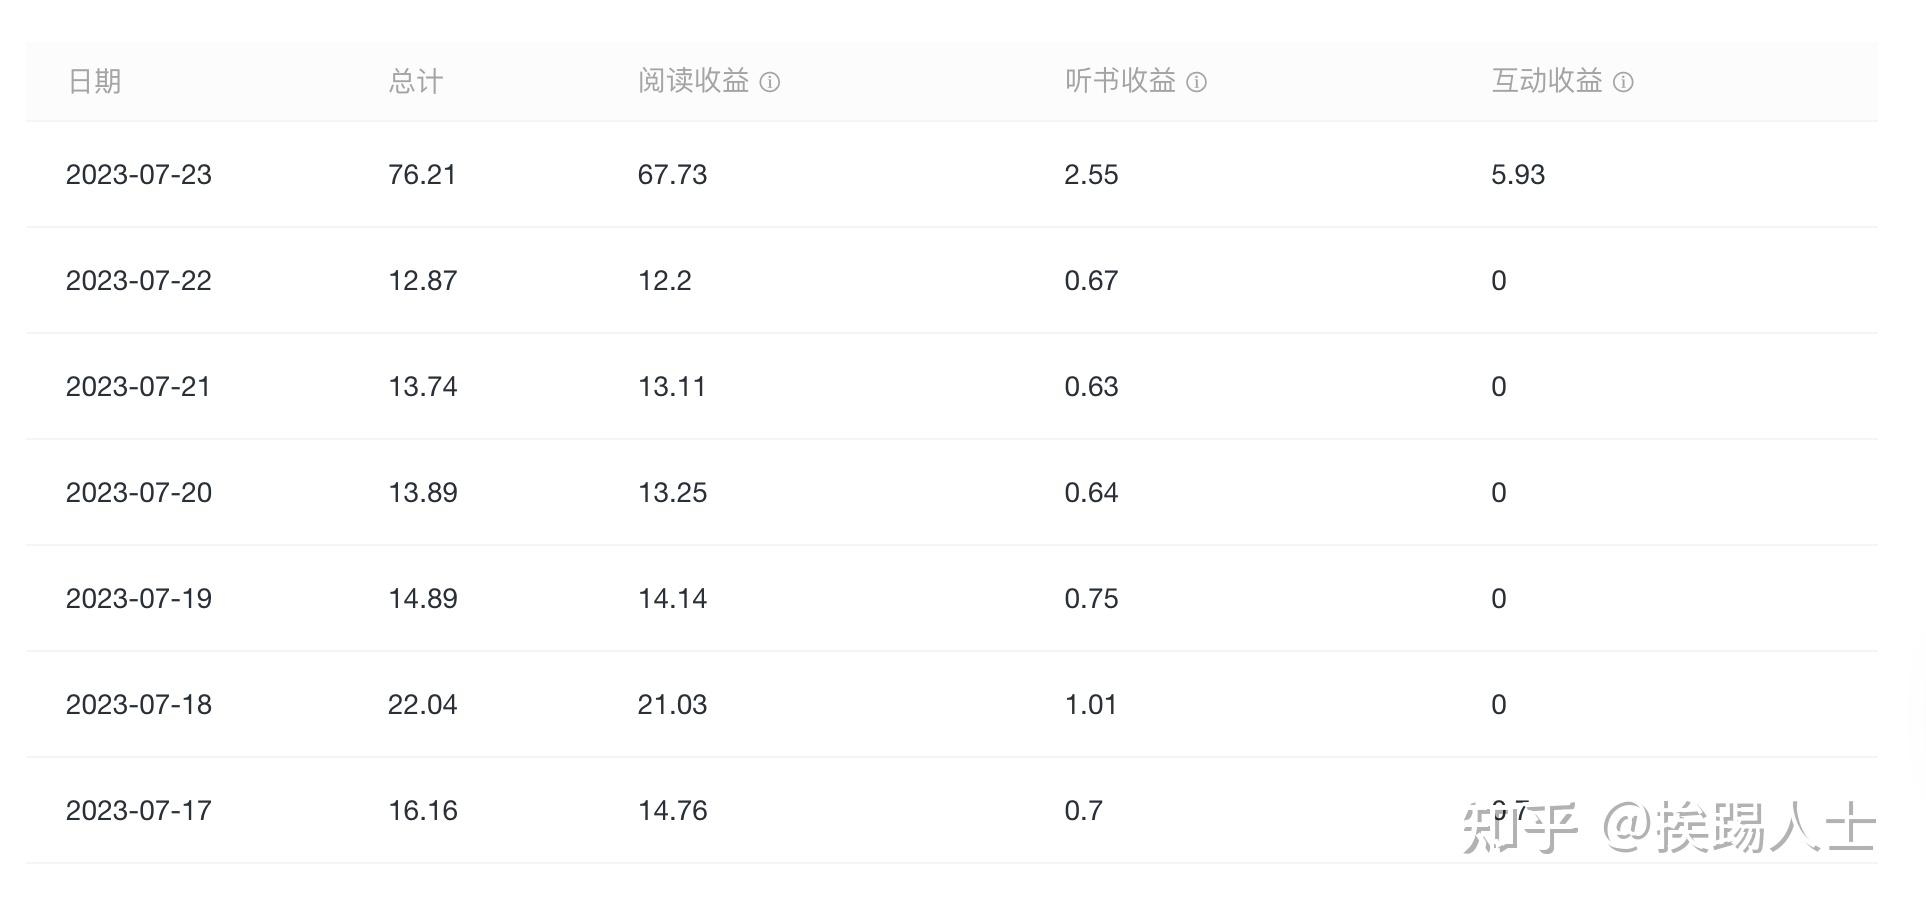The width and height of the screenshot is (1926, 906).
Task: Select the 2023-07-22 date cell
Action: (x=139, y=281)
